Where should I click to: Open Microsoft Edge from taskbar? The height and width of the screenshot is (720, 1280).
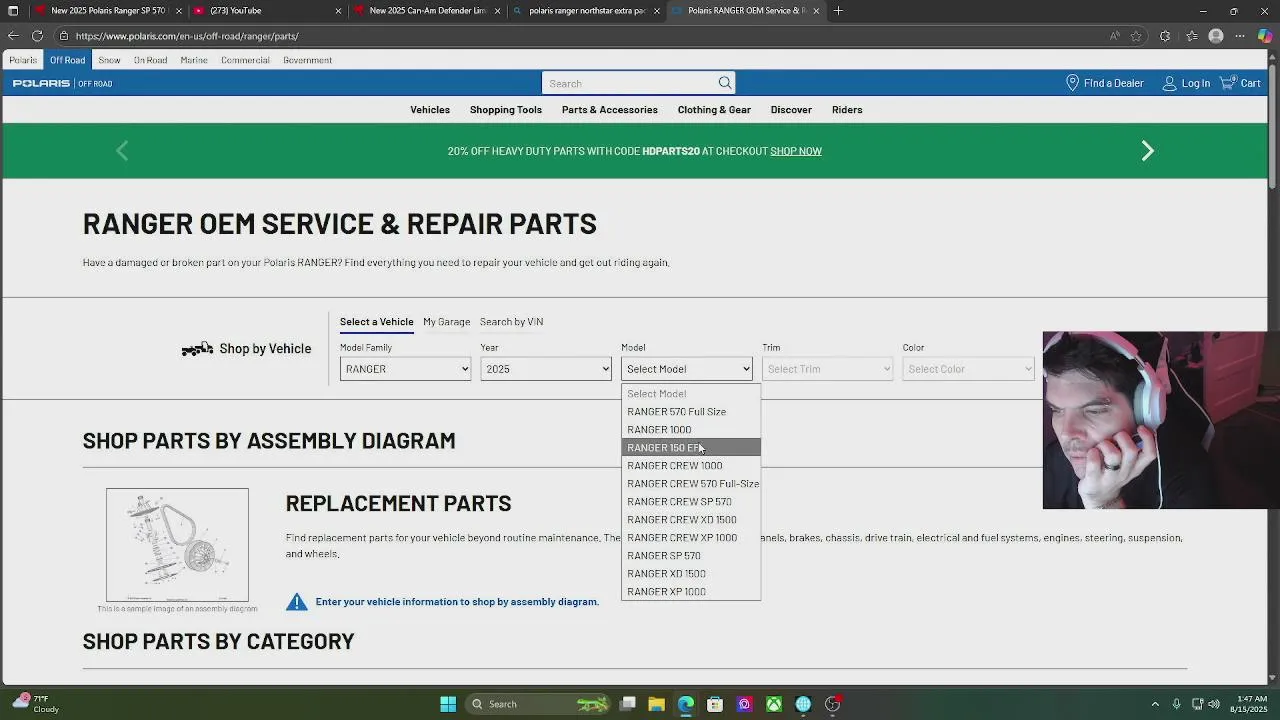pos(685,704)
